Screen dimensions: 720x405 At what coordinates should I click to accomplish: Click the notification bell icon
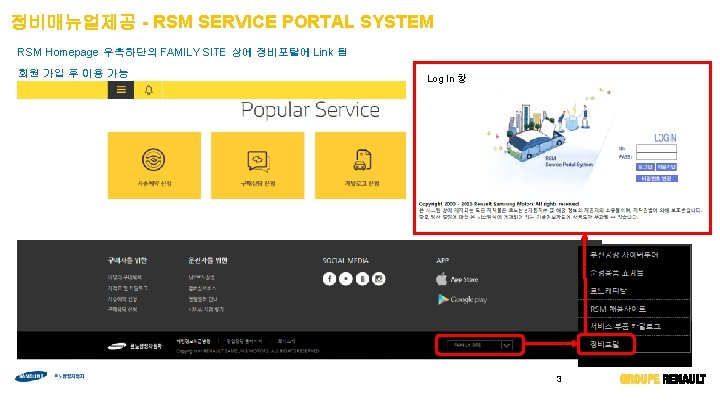click(x=148, y=90)
